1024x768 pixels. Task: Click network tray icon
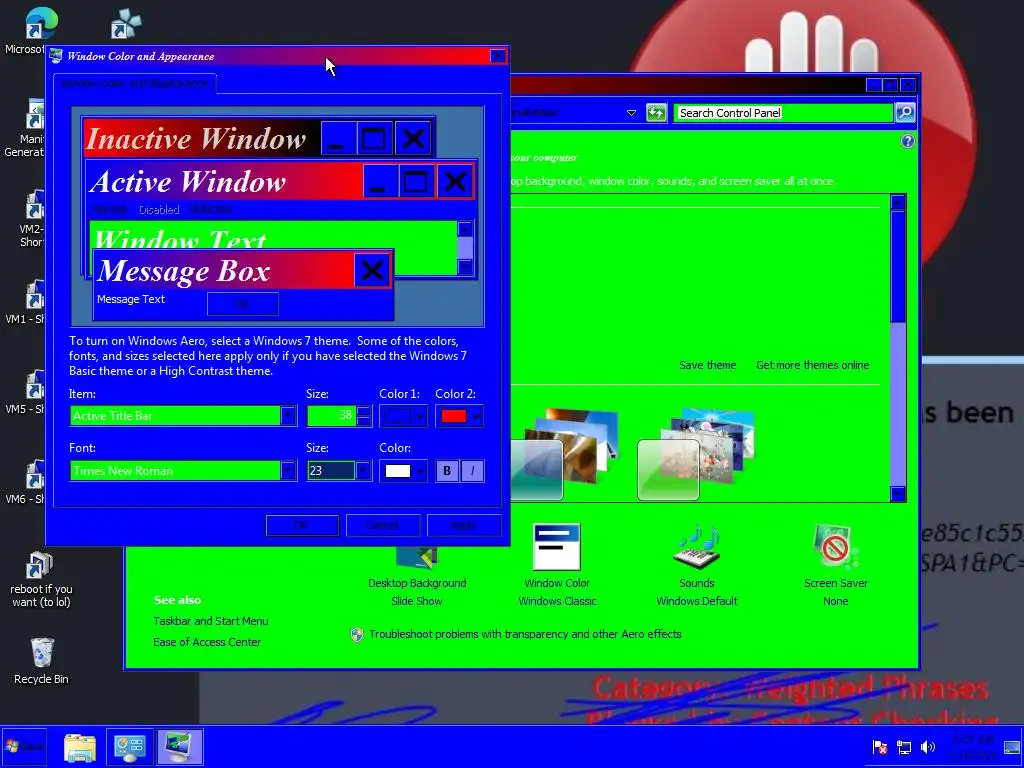point(904,747)
